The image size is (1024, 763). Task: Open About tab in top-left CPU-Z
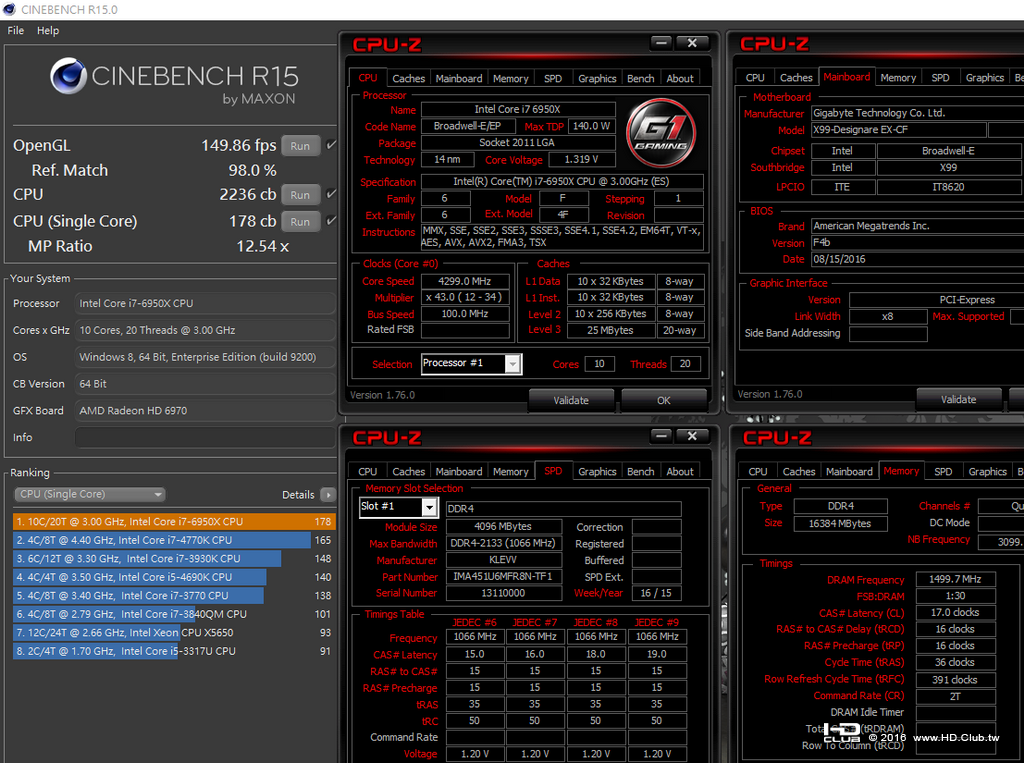click(680, 78)
